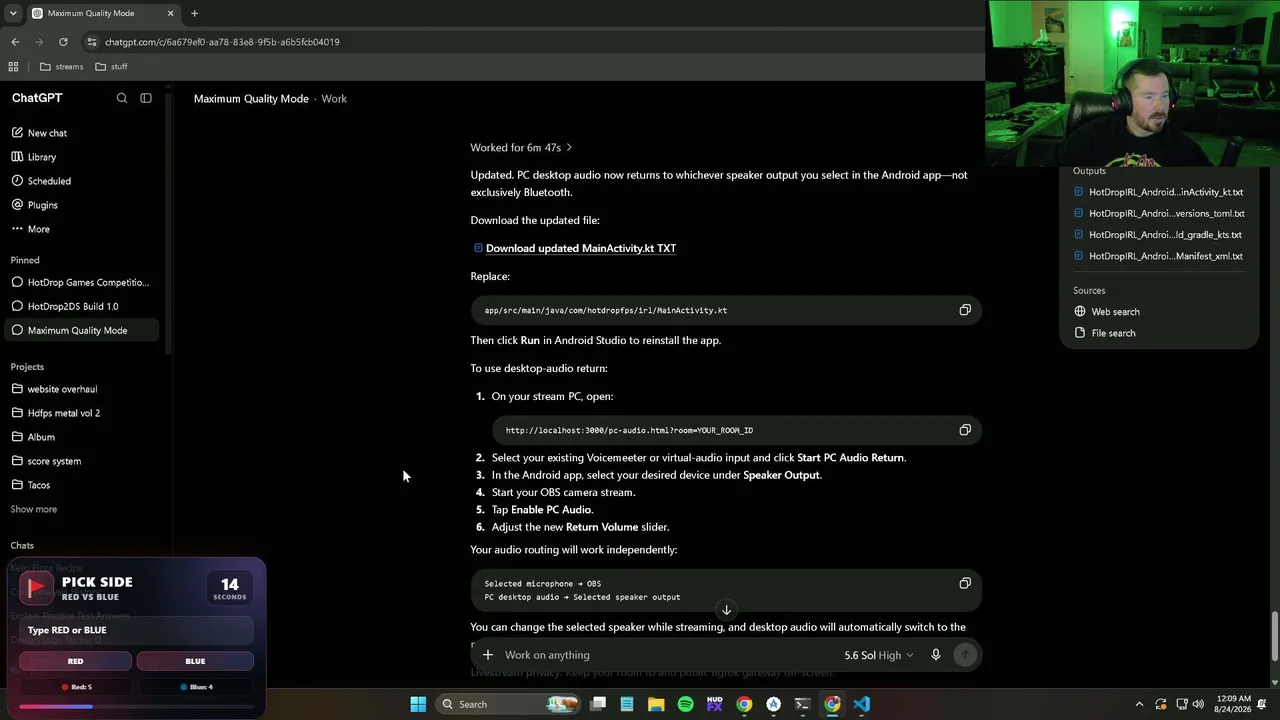
Task: Open the Work project breadcrumb
Action: pos(334,99)
